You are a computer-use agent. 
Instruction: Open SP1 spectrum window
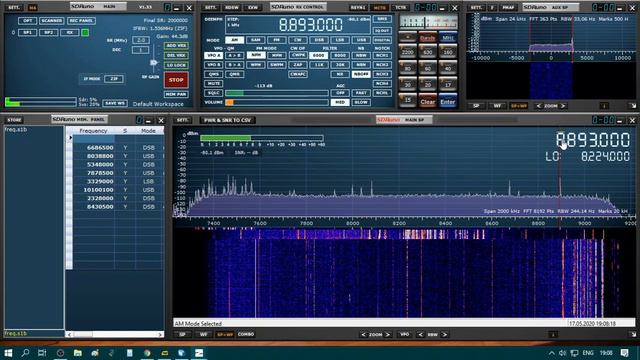[27, 32]
